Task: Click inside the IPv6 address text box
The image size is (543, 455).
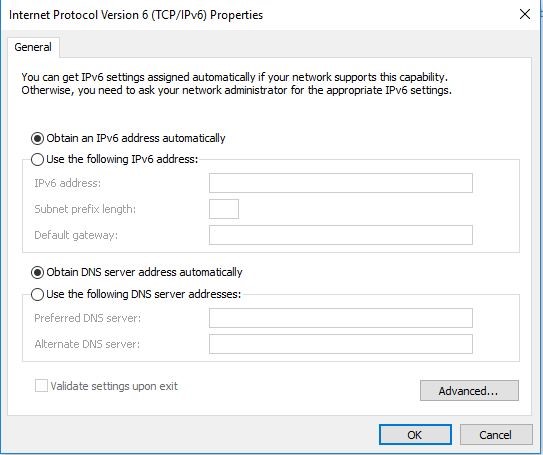Action: [x=341, y=183]
